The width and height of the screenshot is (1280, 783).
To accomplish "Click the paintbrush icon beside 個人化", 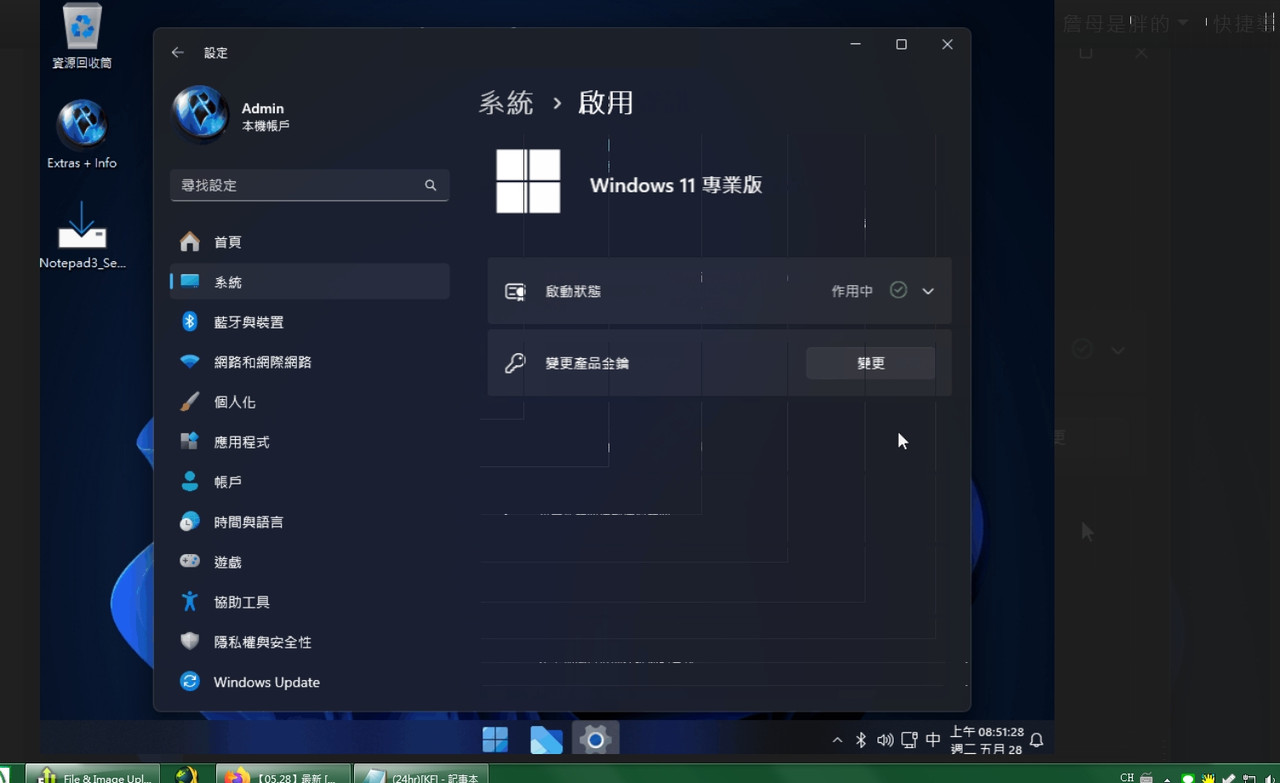I will (189, 401).
